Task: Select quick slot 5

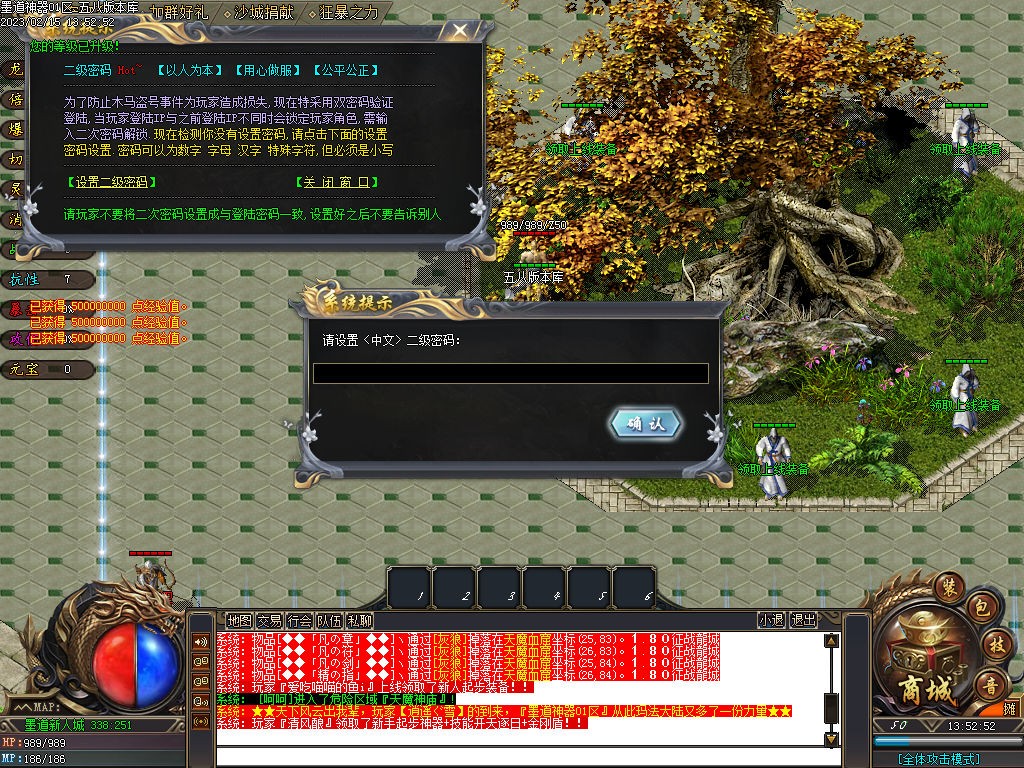Action: tap(590, 587)
